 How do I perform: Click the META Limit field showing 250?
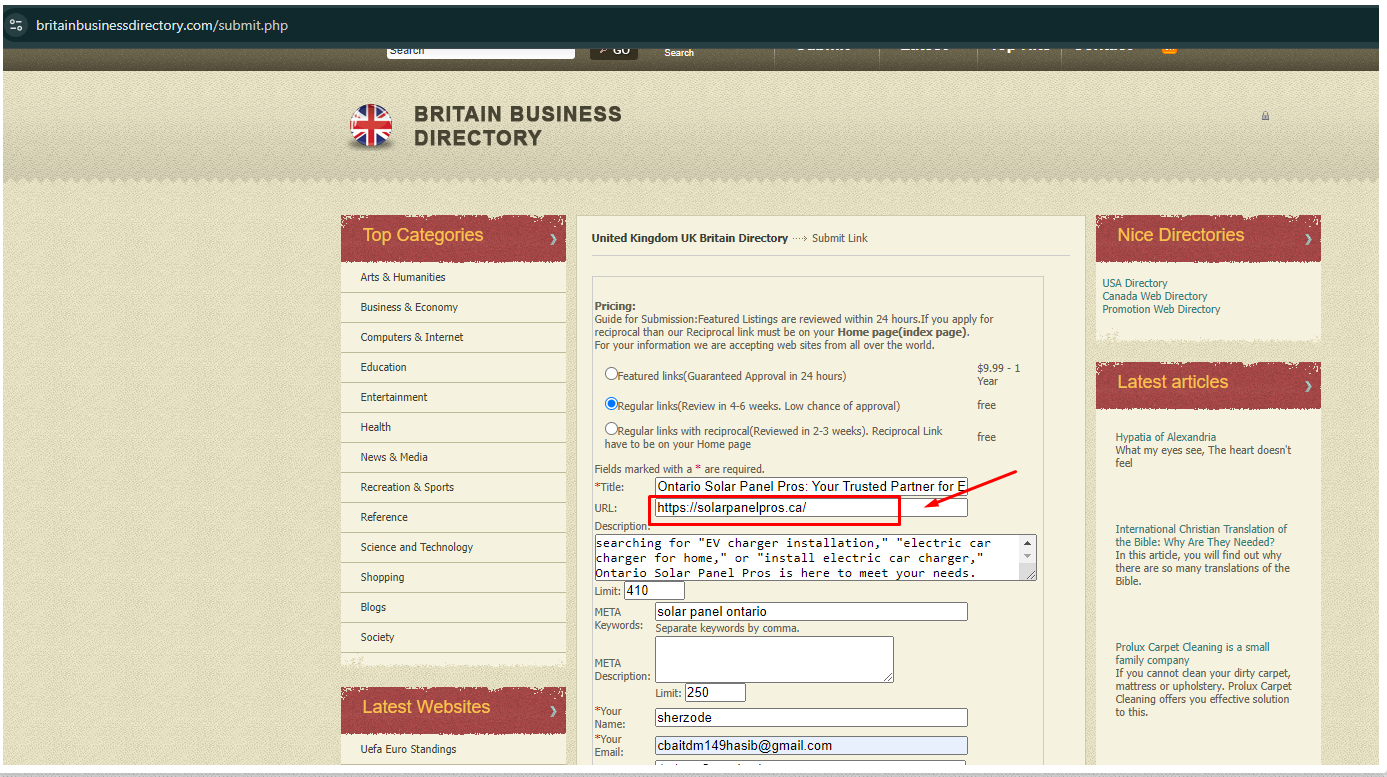(715, 692)
